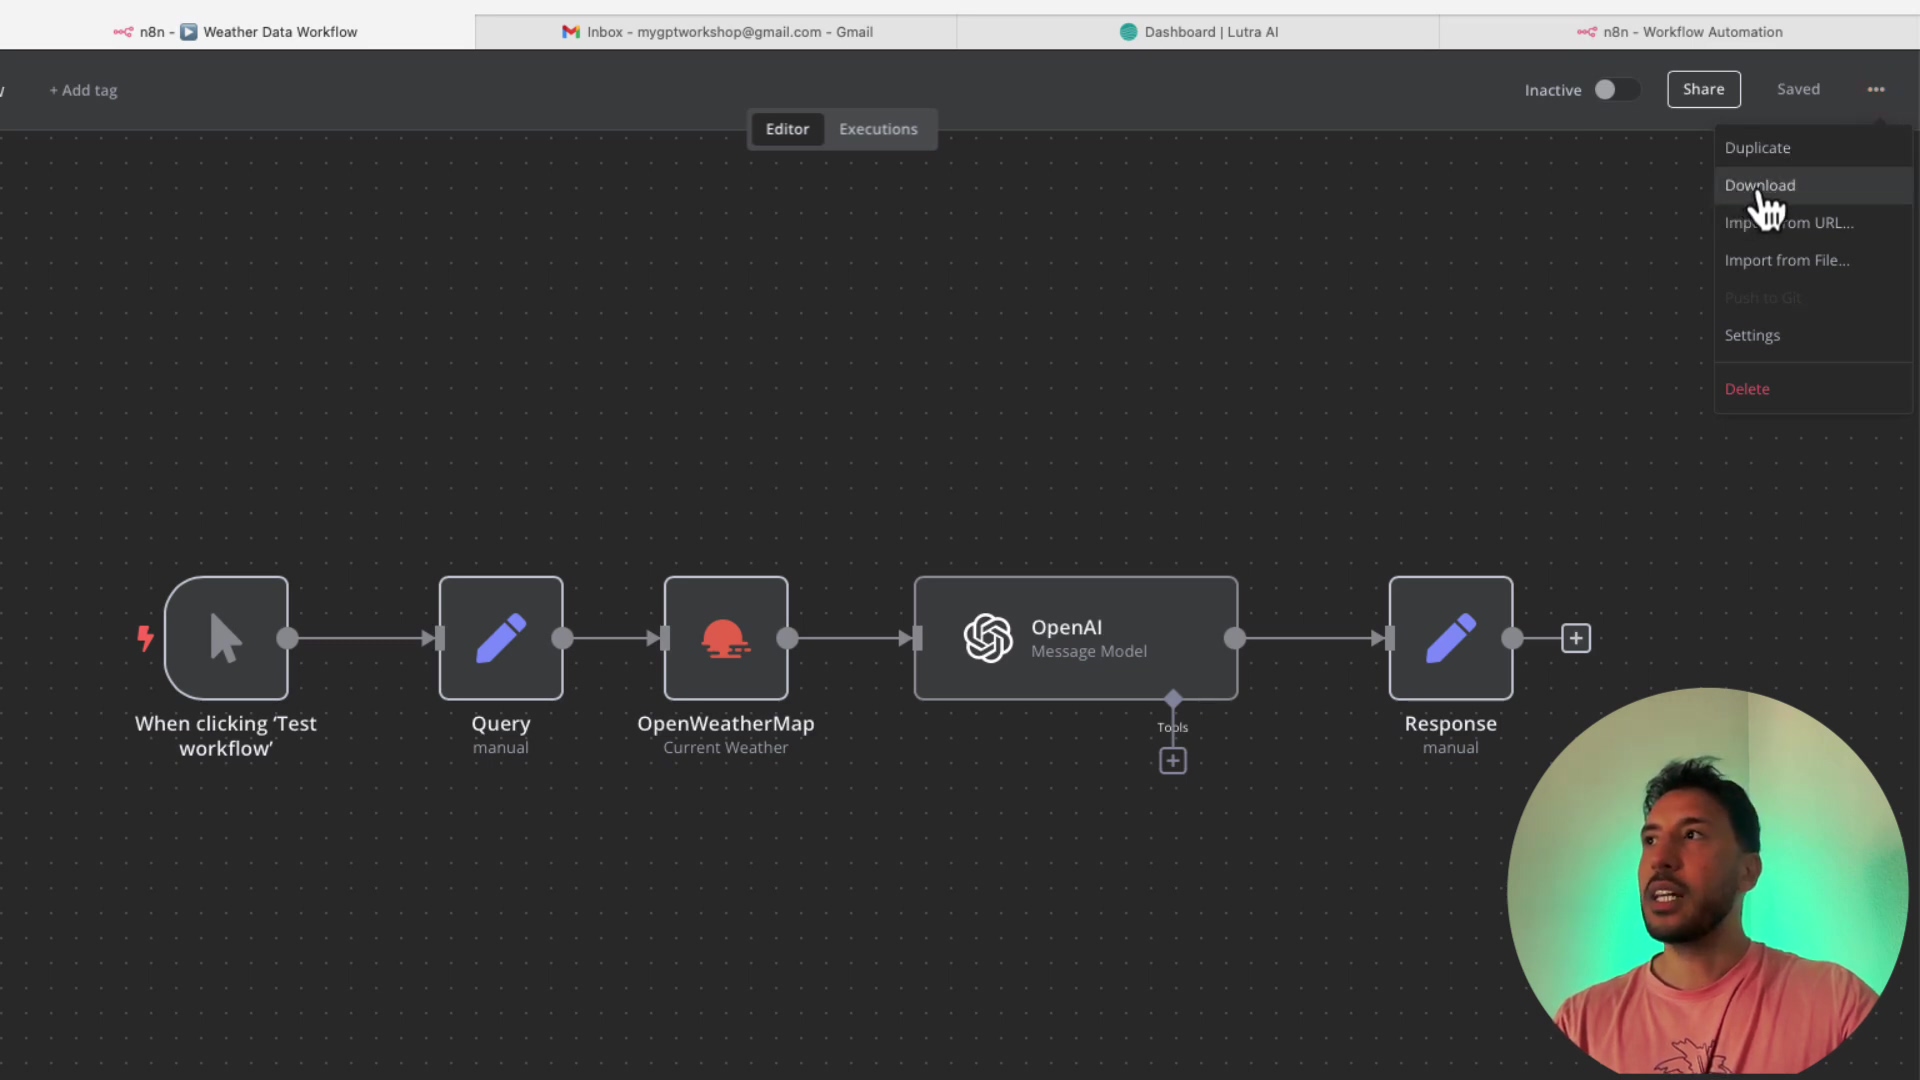
Task: Switch to the Gmail Inbox browser tab
Action: (x=716, y=32)
